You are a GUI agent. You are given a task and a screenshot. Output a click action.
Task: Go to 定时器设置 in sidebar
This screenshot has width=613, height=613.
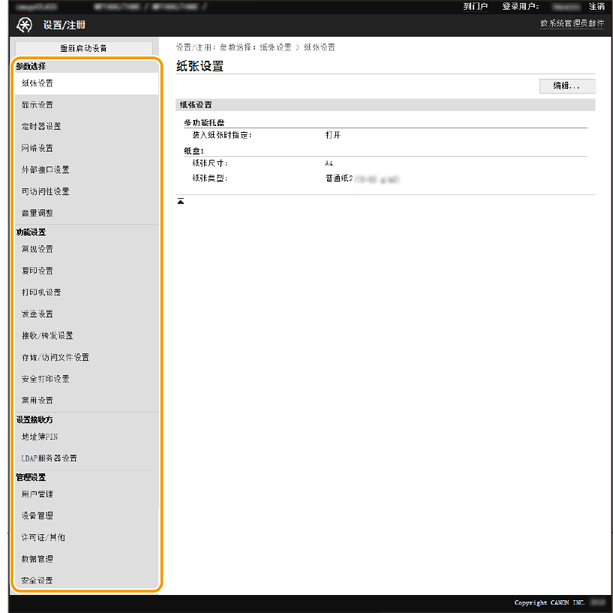pos(42,127)
